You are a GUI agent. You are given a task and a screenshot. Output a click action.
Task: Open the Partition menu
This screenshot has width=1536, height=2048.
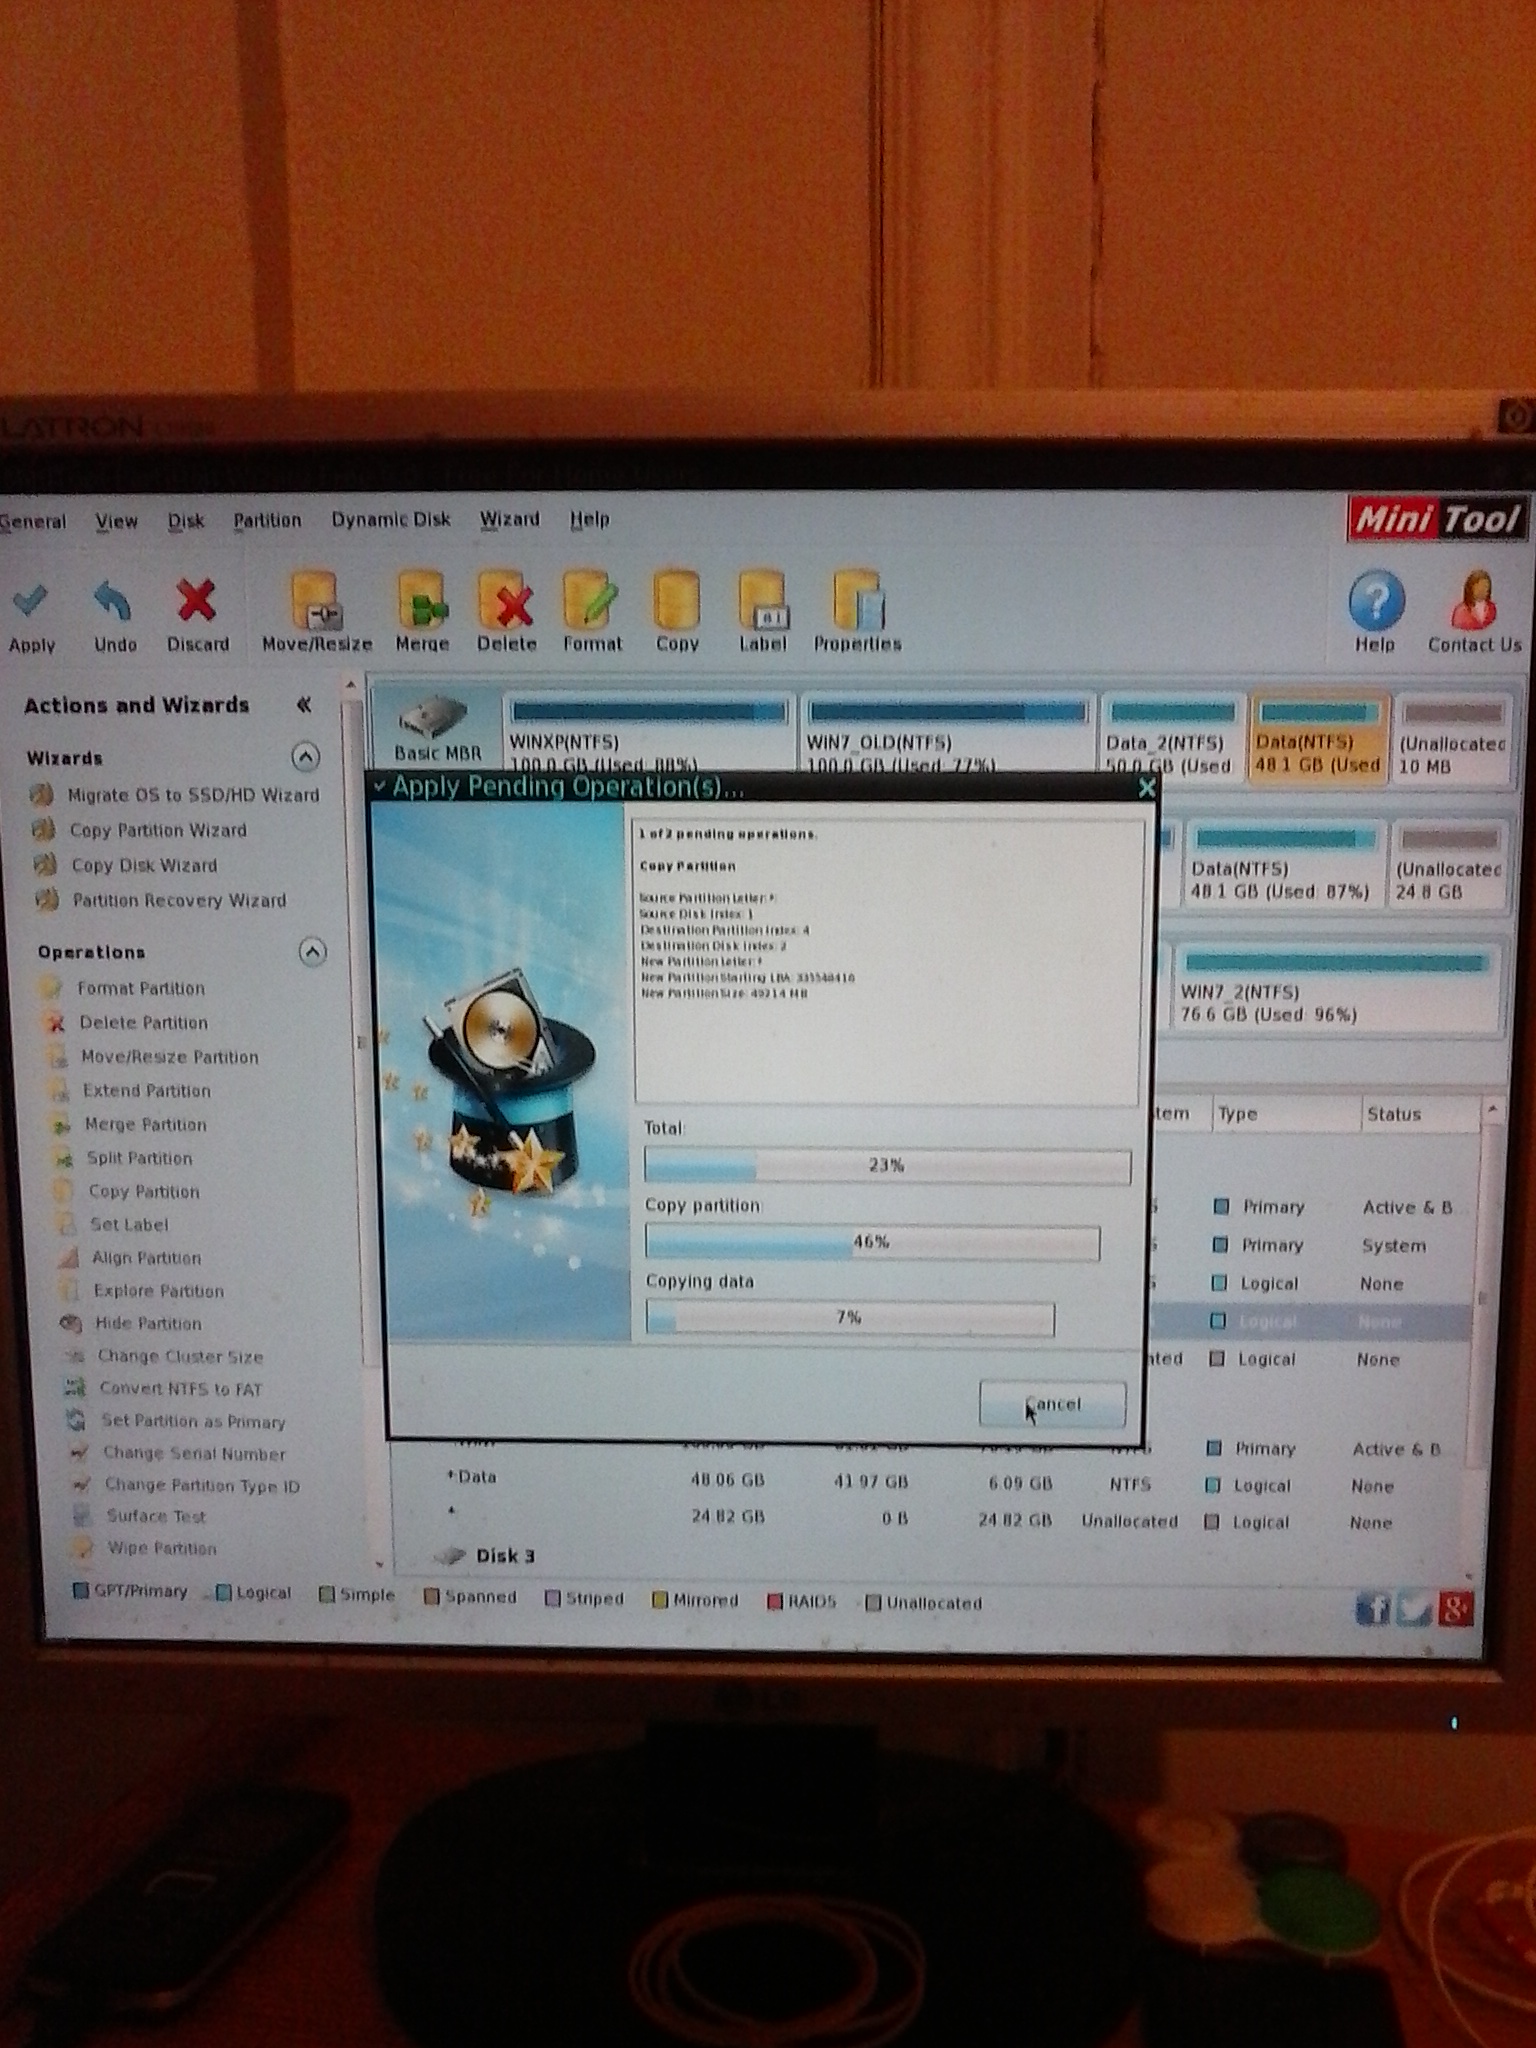click(x=267, y=520)
